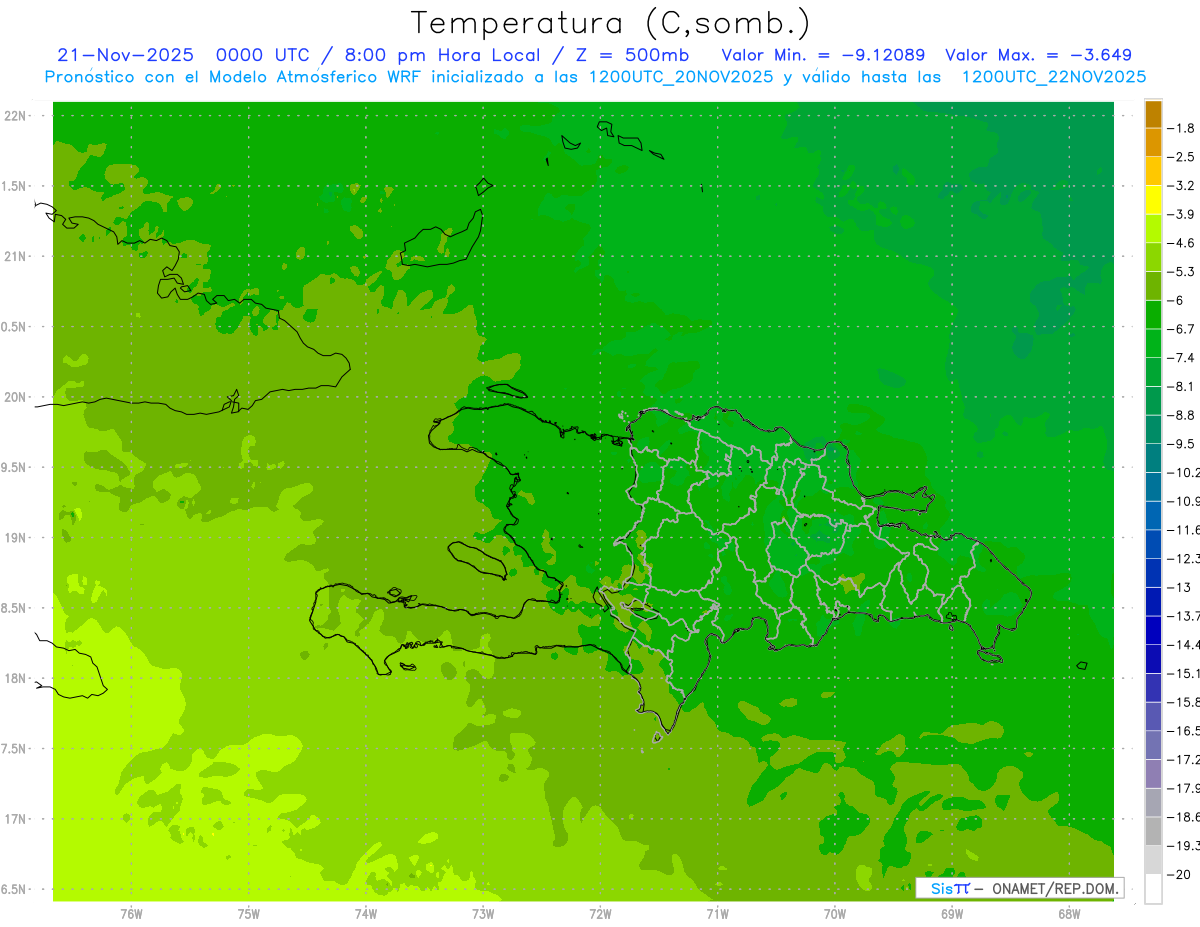
Task: Click the '20N' latitude label
Action: [x=16, y=397]
